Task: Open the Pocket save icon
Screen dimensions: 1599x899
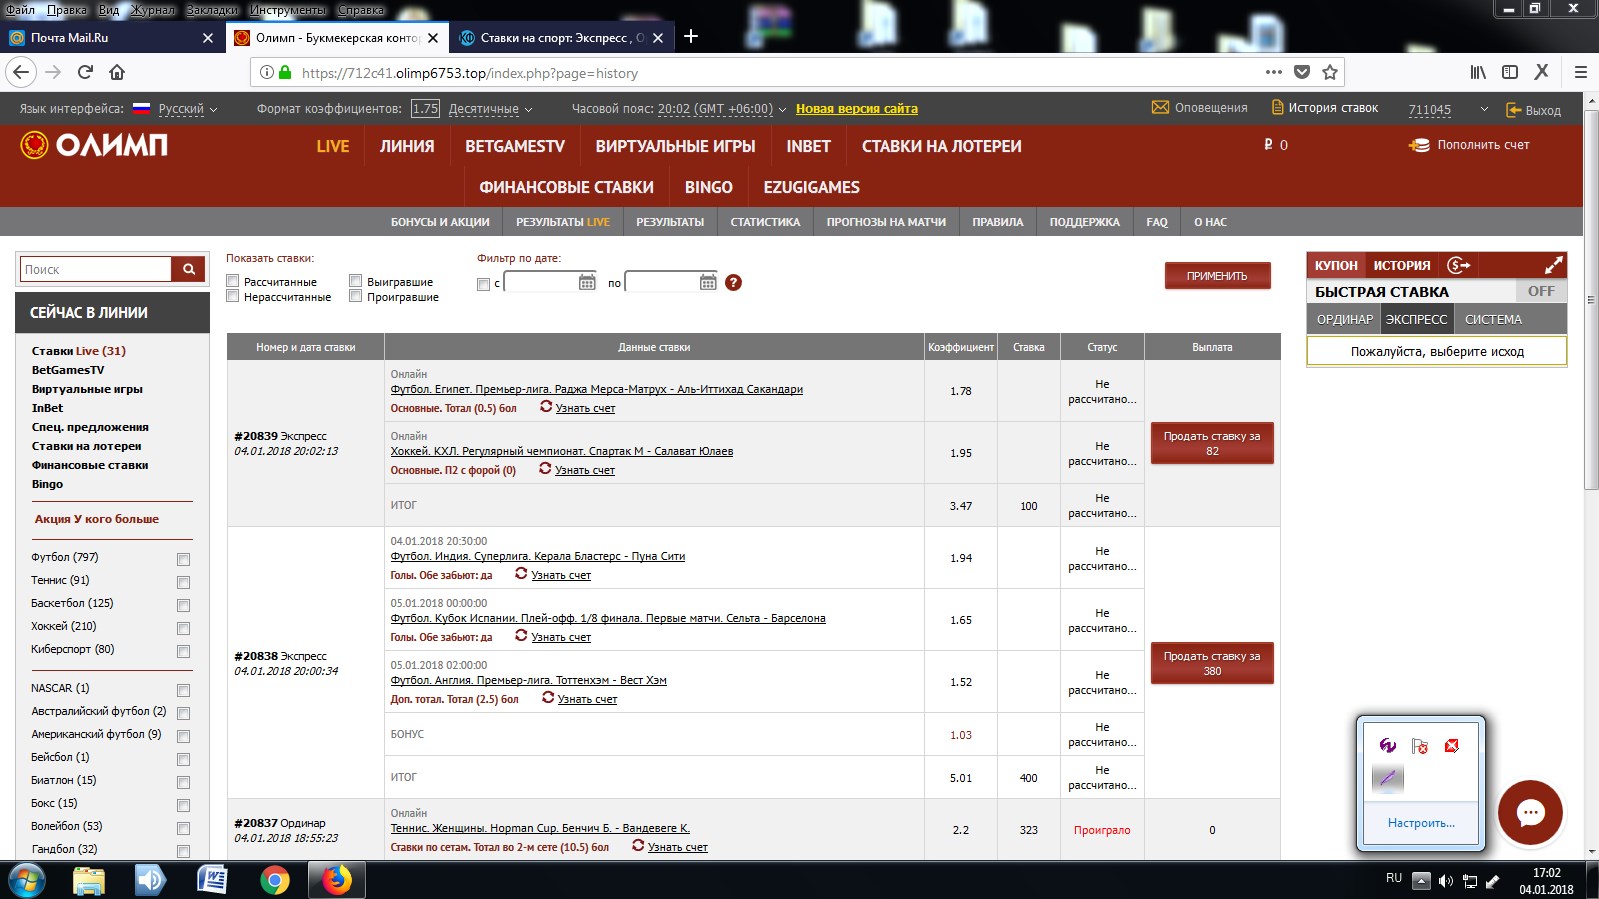Action: (1301, 72)
